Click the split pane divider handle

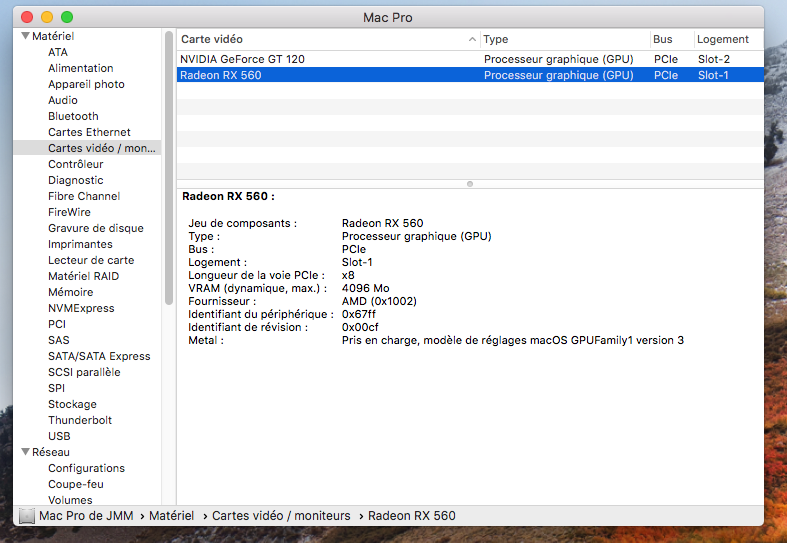(470, 184)
